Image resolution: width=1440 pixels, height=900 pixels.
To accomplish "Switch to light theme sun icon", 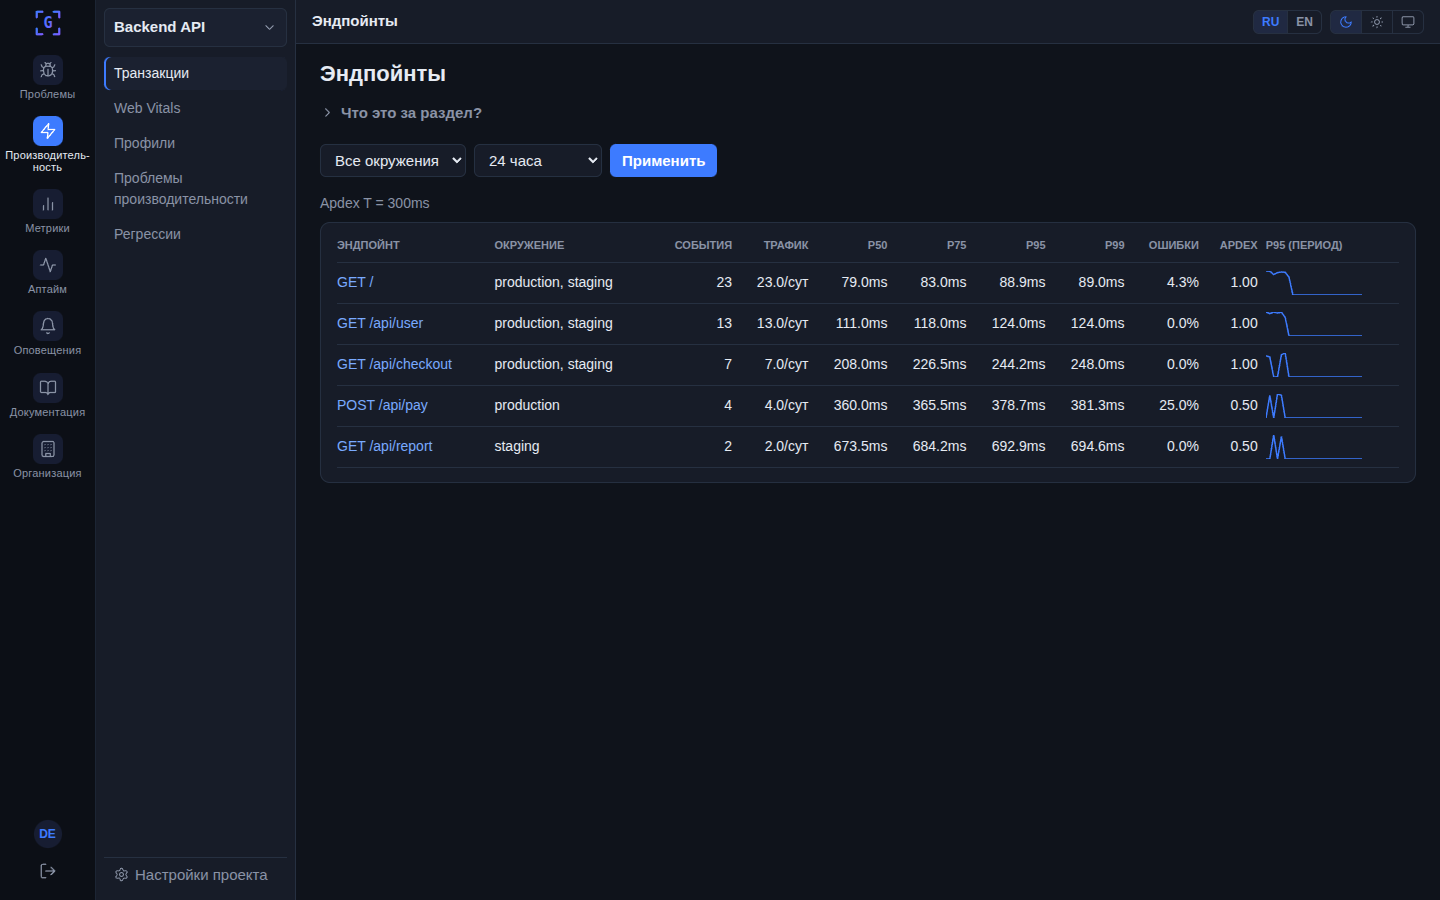I will [1377, 22].
